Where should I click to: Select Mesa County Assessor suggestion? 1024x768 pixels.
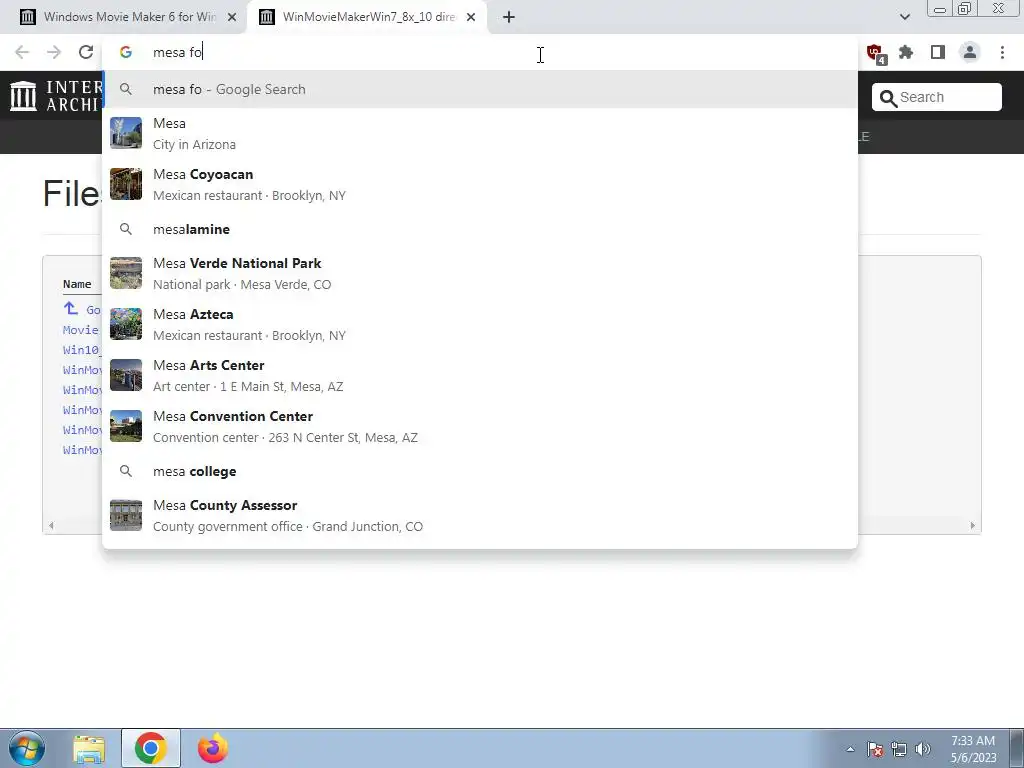[x=480, y=515]
